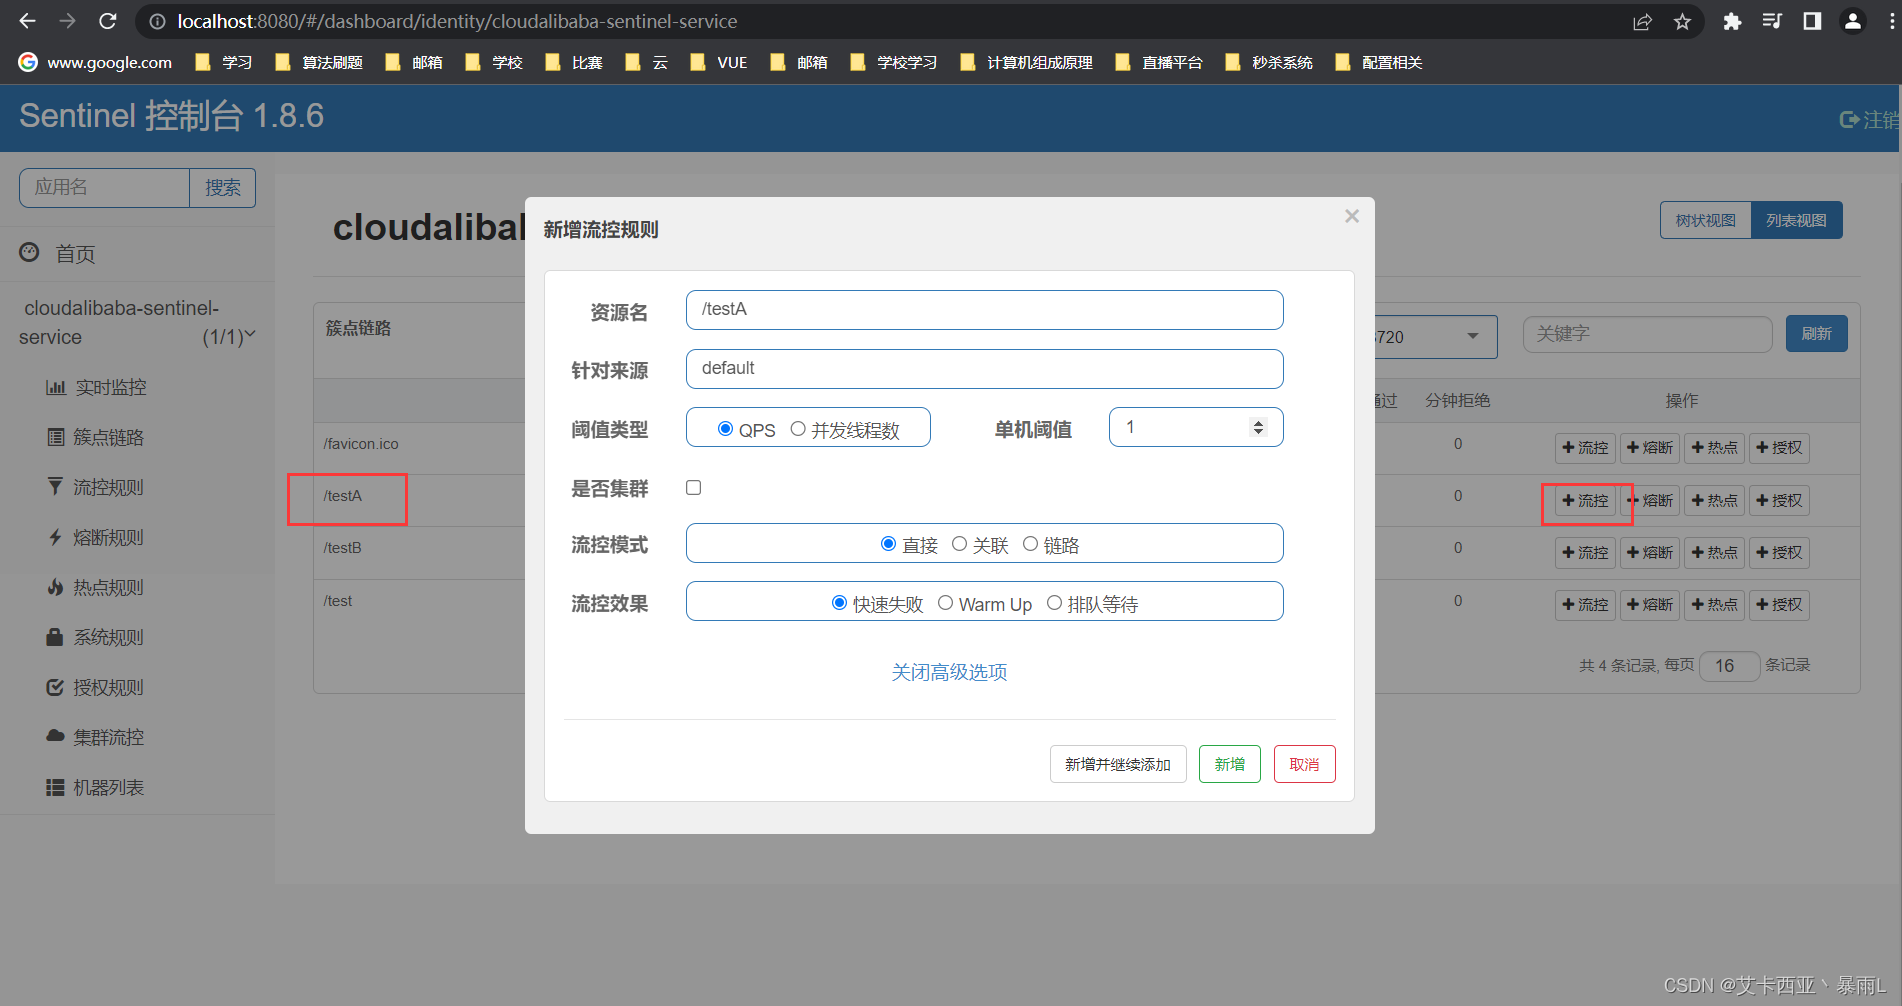This screenshot has width=1902, height=1006.
Task: Open 流控规则 flow rules in sidebar
Action: click(108, 487)
